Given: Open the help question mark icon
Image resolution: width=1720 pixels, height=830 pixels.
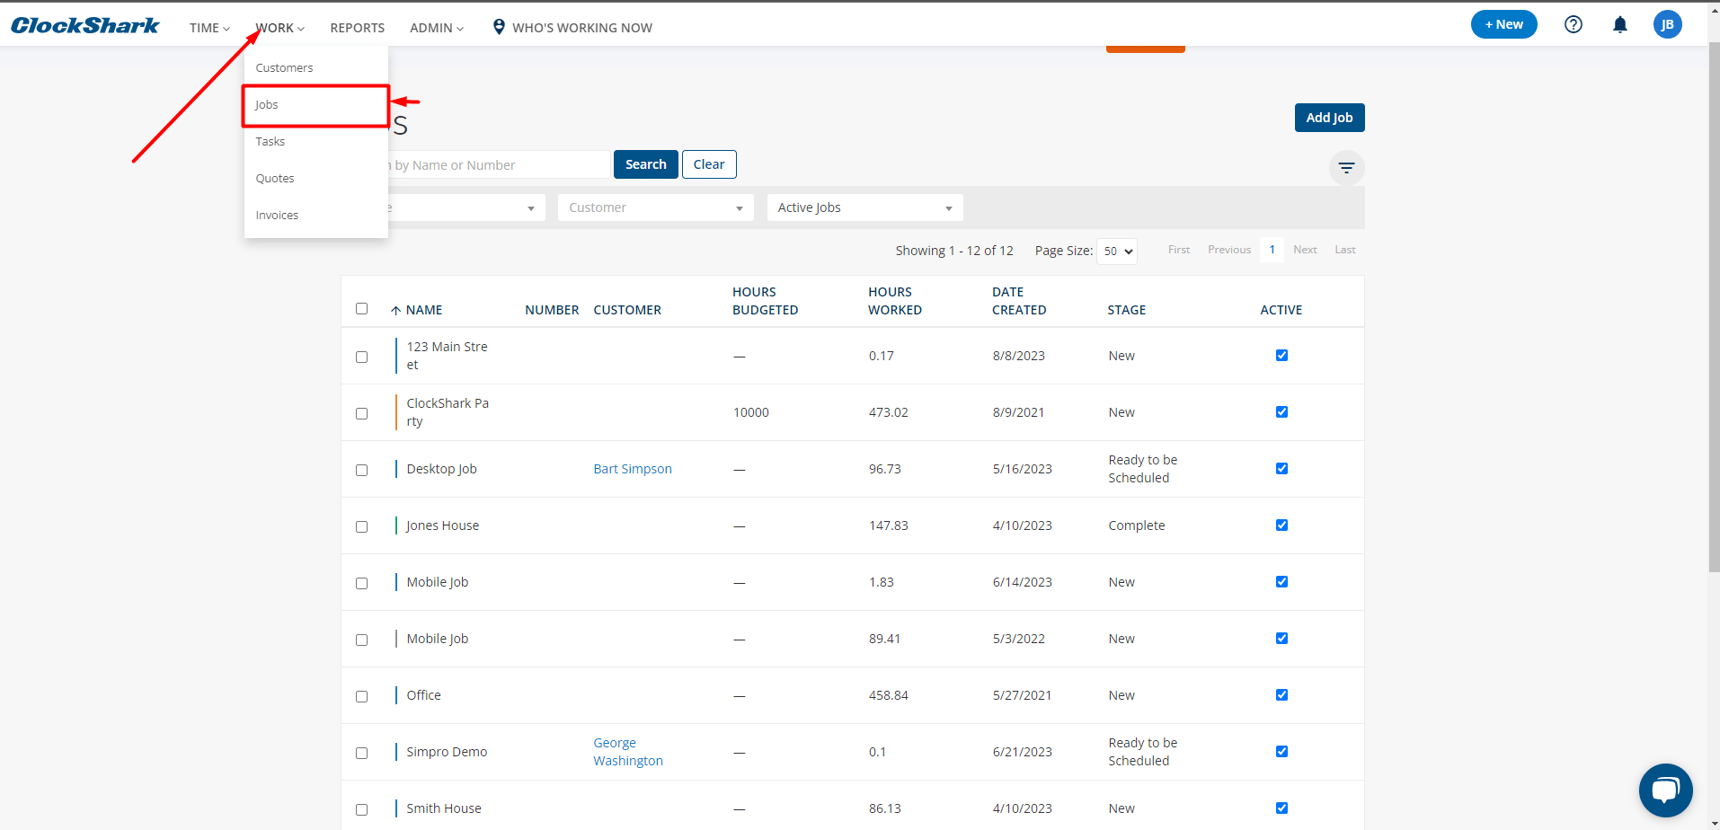Looking at the screenshot, I should (1573, 25).
